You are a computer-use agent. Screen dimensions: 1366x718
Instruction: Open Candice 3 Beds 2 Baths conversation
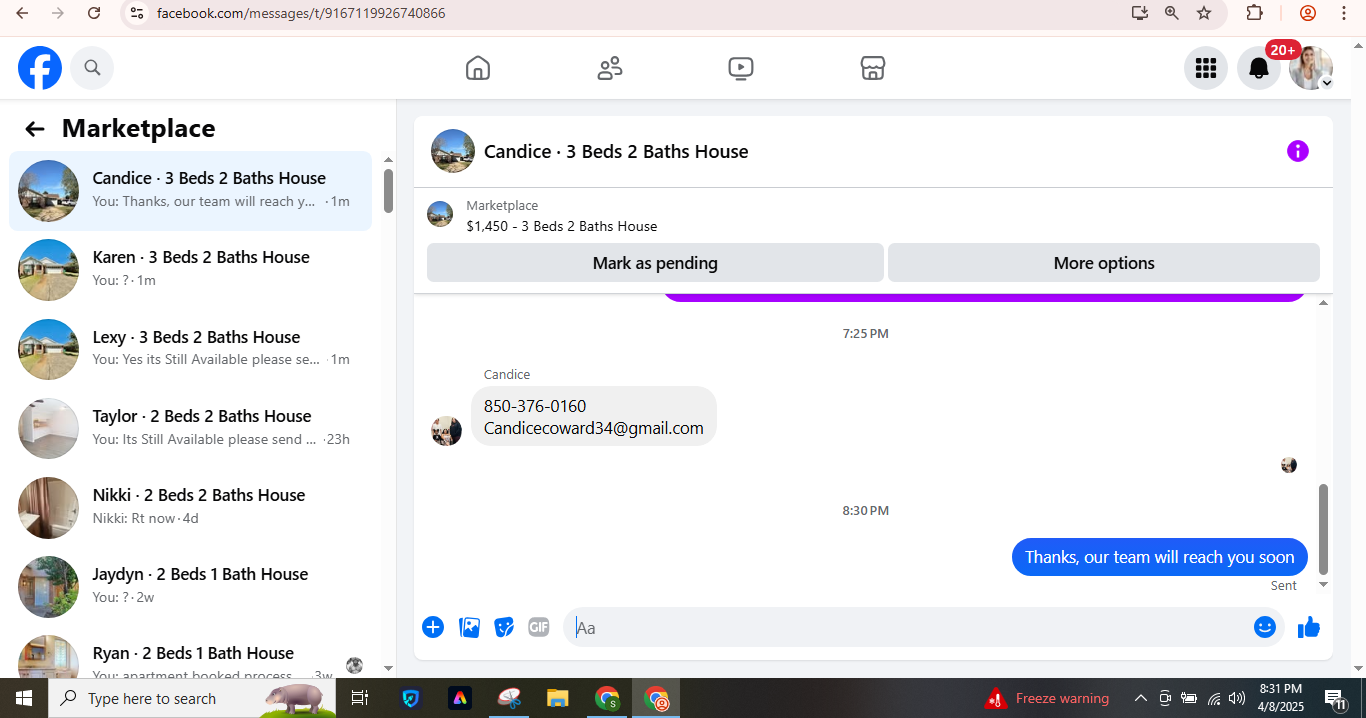pos(190,190)
